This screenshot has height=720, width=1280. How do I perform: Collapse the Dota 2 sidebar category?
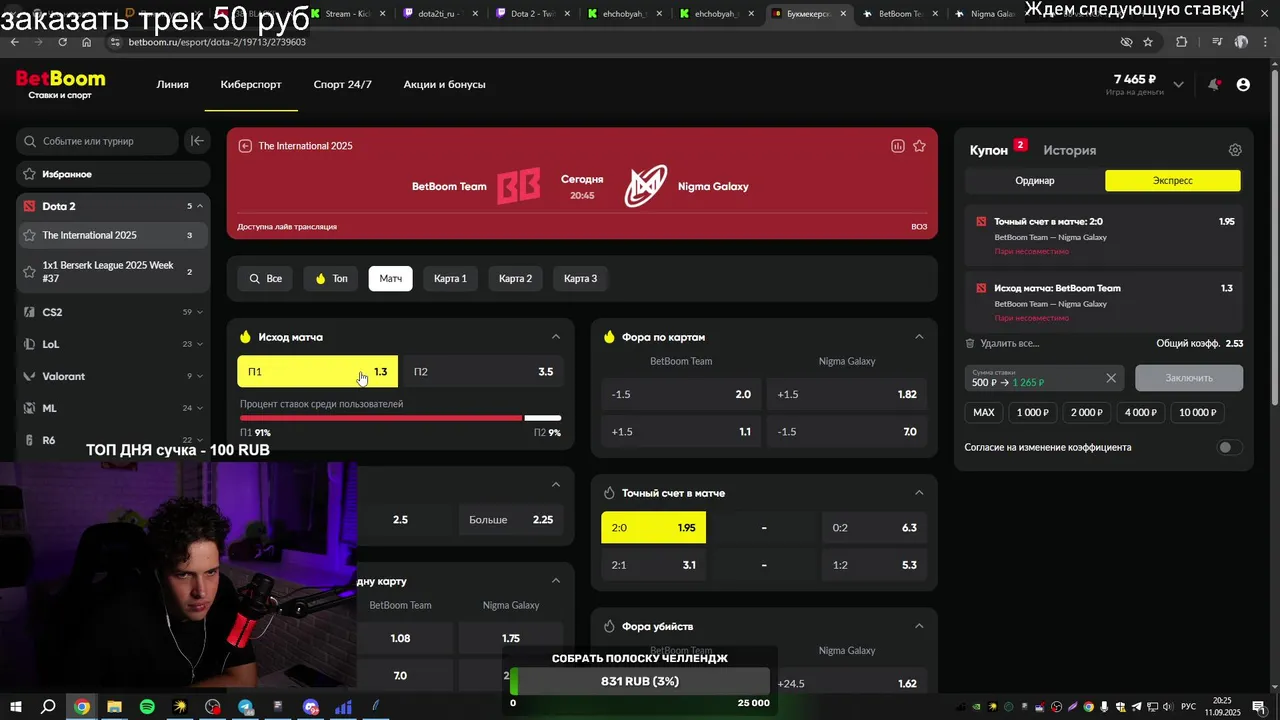coord(200,206)
